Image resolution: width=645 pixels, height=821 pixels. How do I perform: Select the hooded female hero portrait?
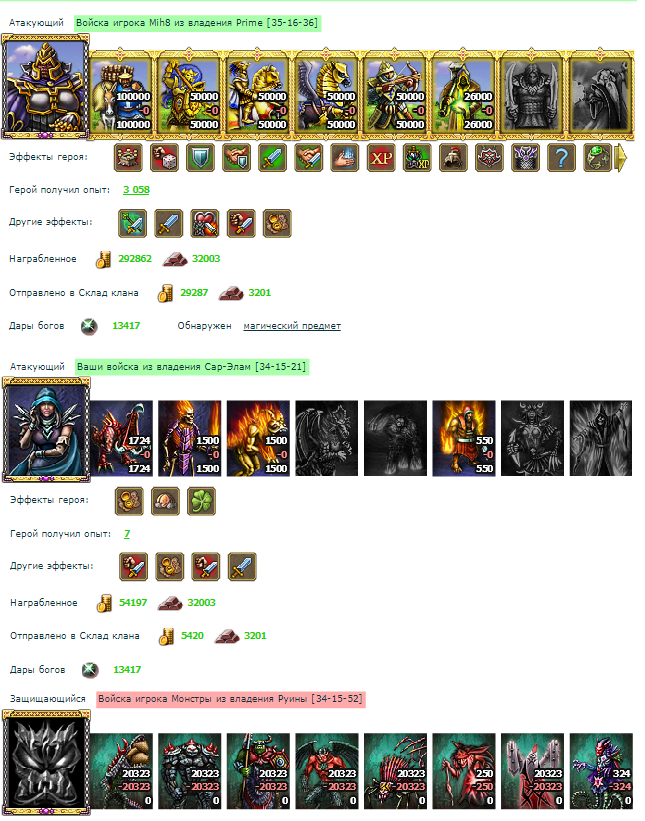[46, 430]
